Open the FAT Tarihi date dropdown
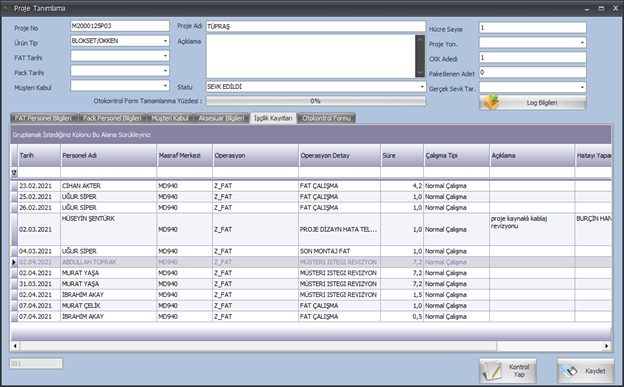Screen dimensions: 624x387 click(165, 56)
